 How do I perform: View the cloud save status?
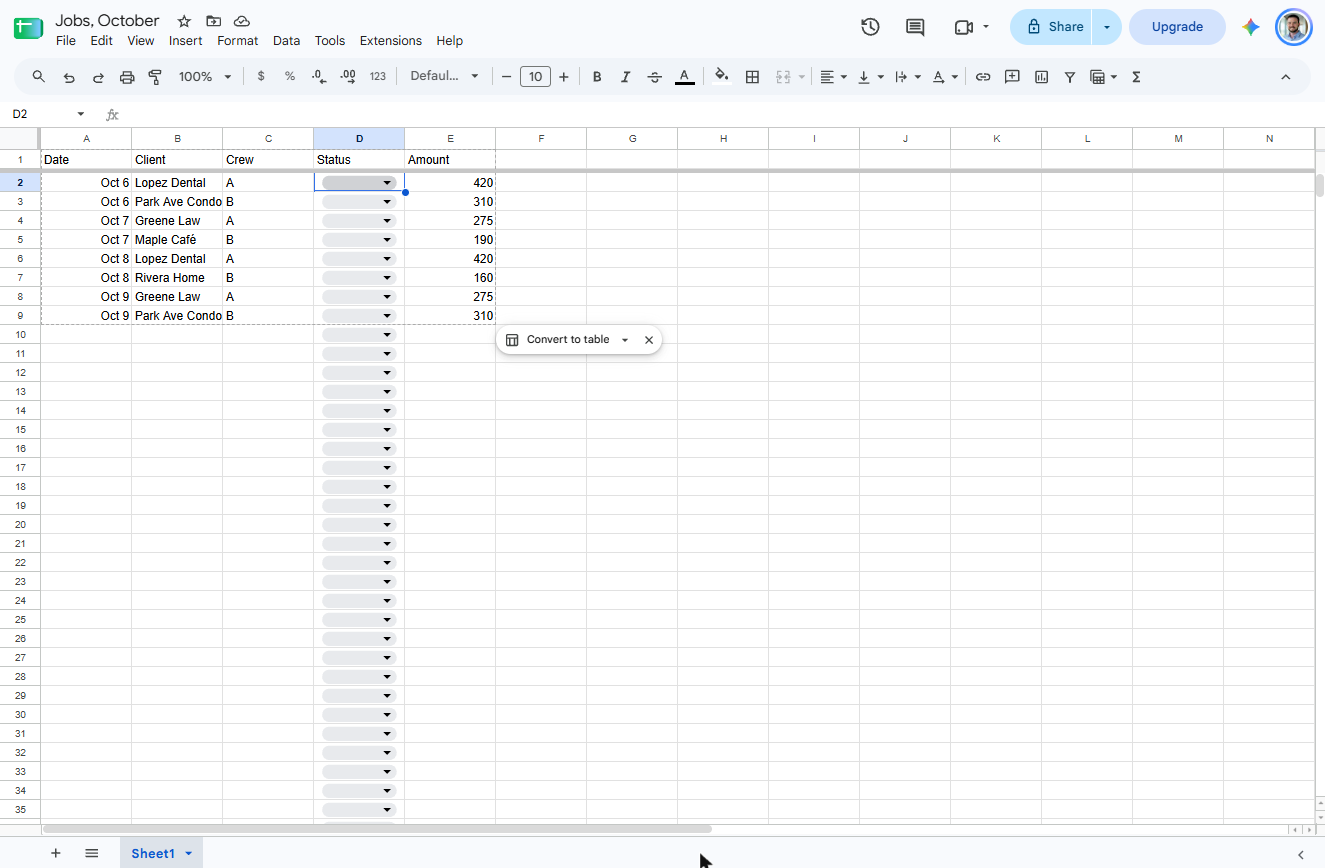(x=242, y=21)
